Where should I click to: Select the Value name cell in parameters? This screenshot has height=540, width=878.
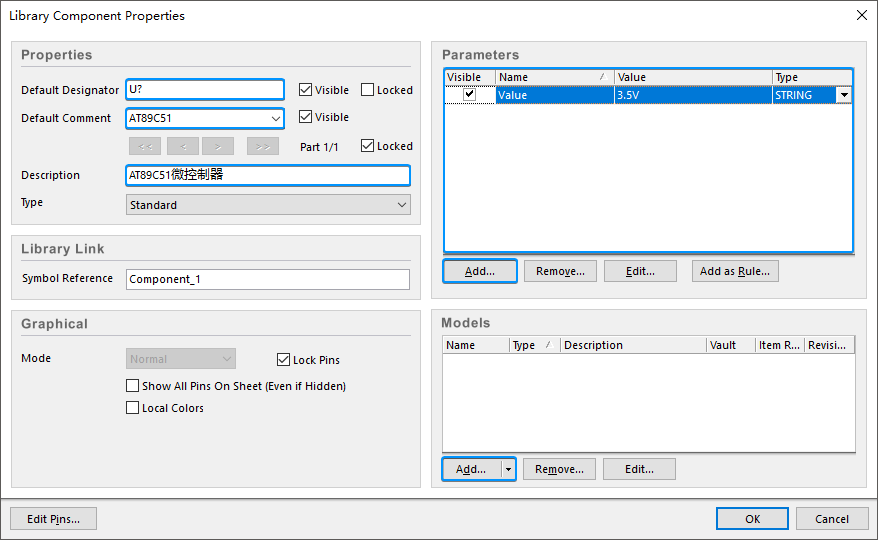tap(554, 95)
